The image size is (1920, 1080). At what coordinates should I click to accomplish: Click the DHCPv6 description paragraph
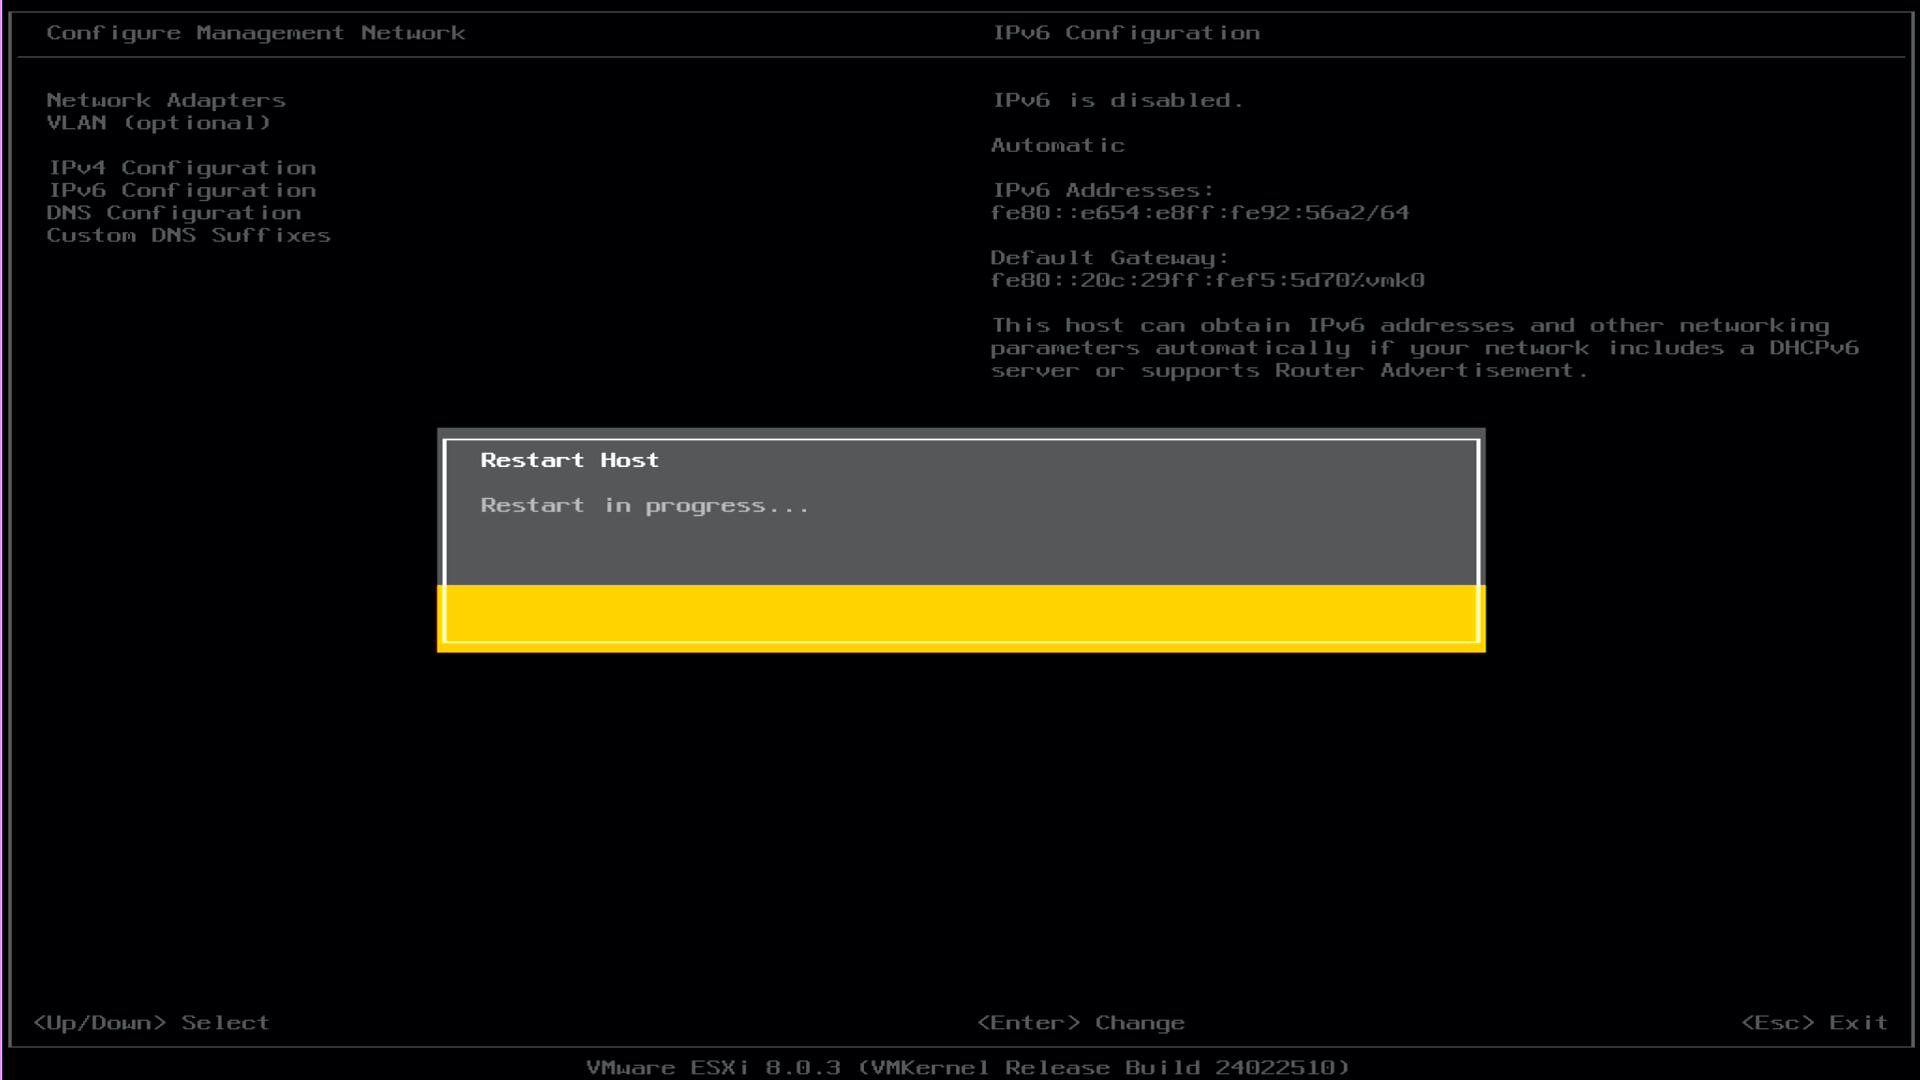(x=1423, y=348)
